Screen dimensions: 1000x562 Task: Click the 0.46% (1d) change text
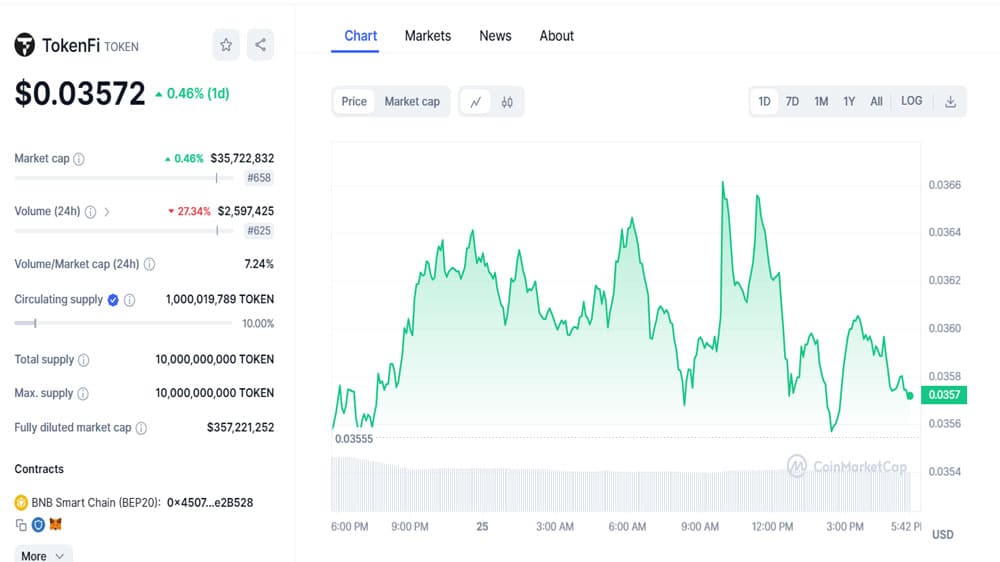coord(198,94)
